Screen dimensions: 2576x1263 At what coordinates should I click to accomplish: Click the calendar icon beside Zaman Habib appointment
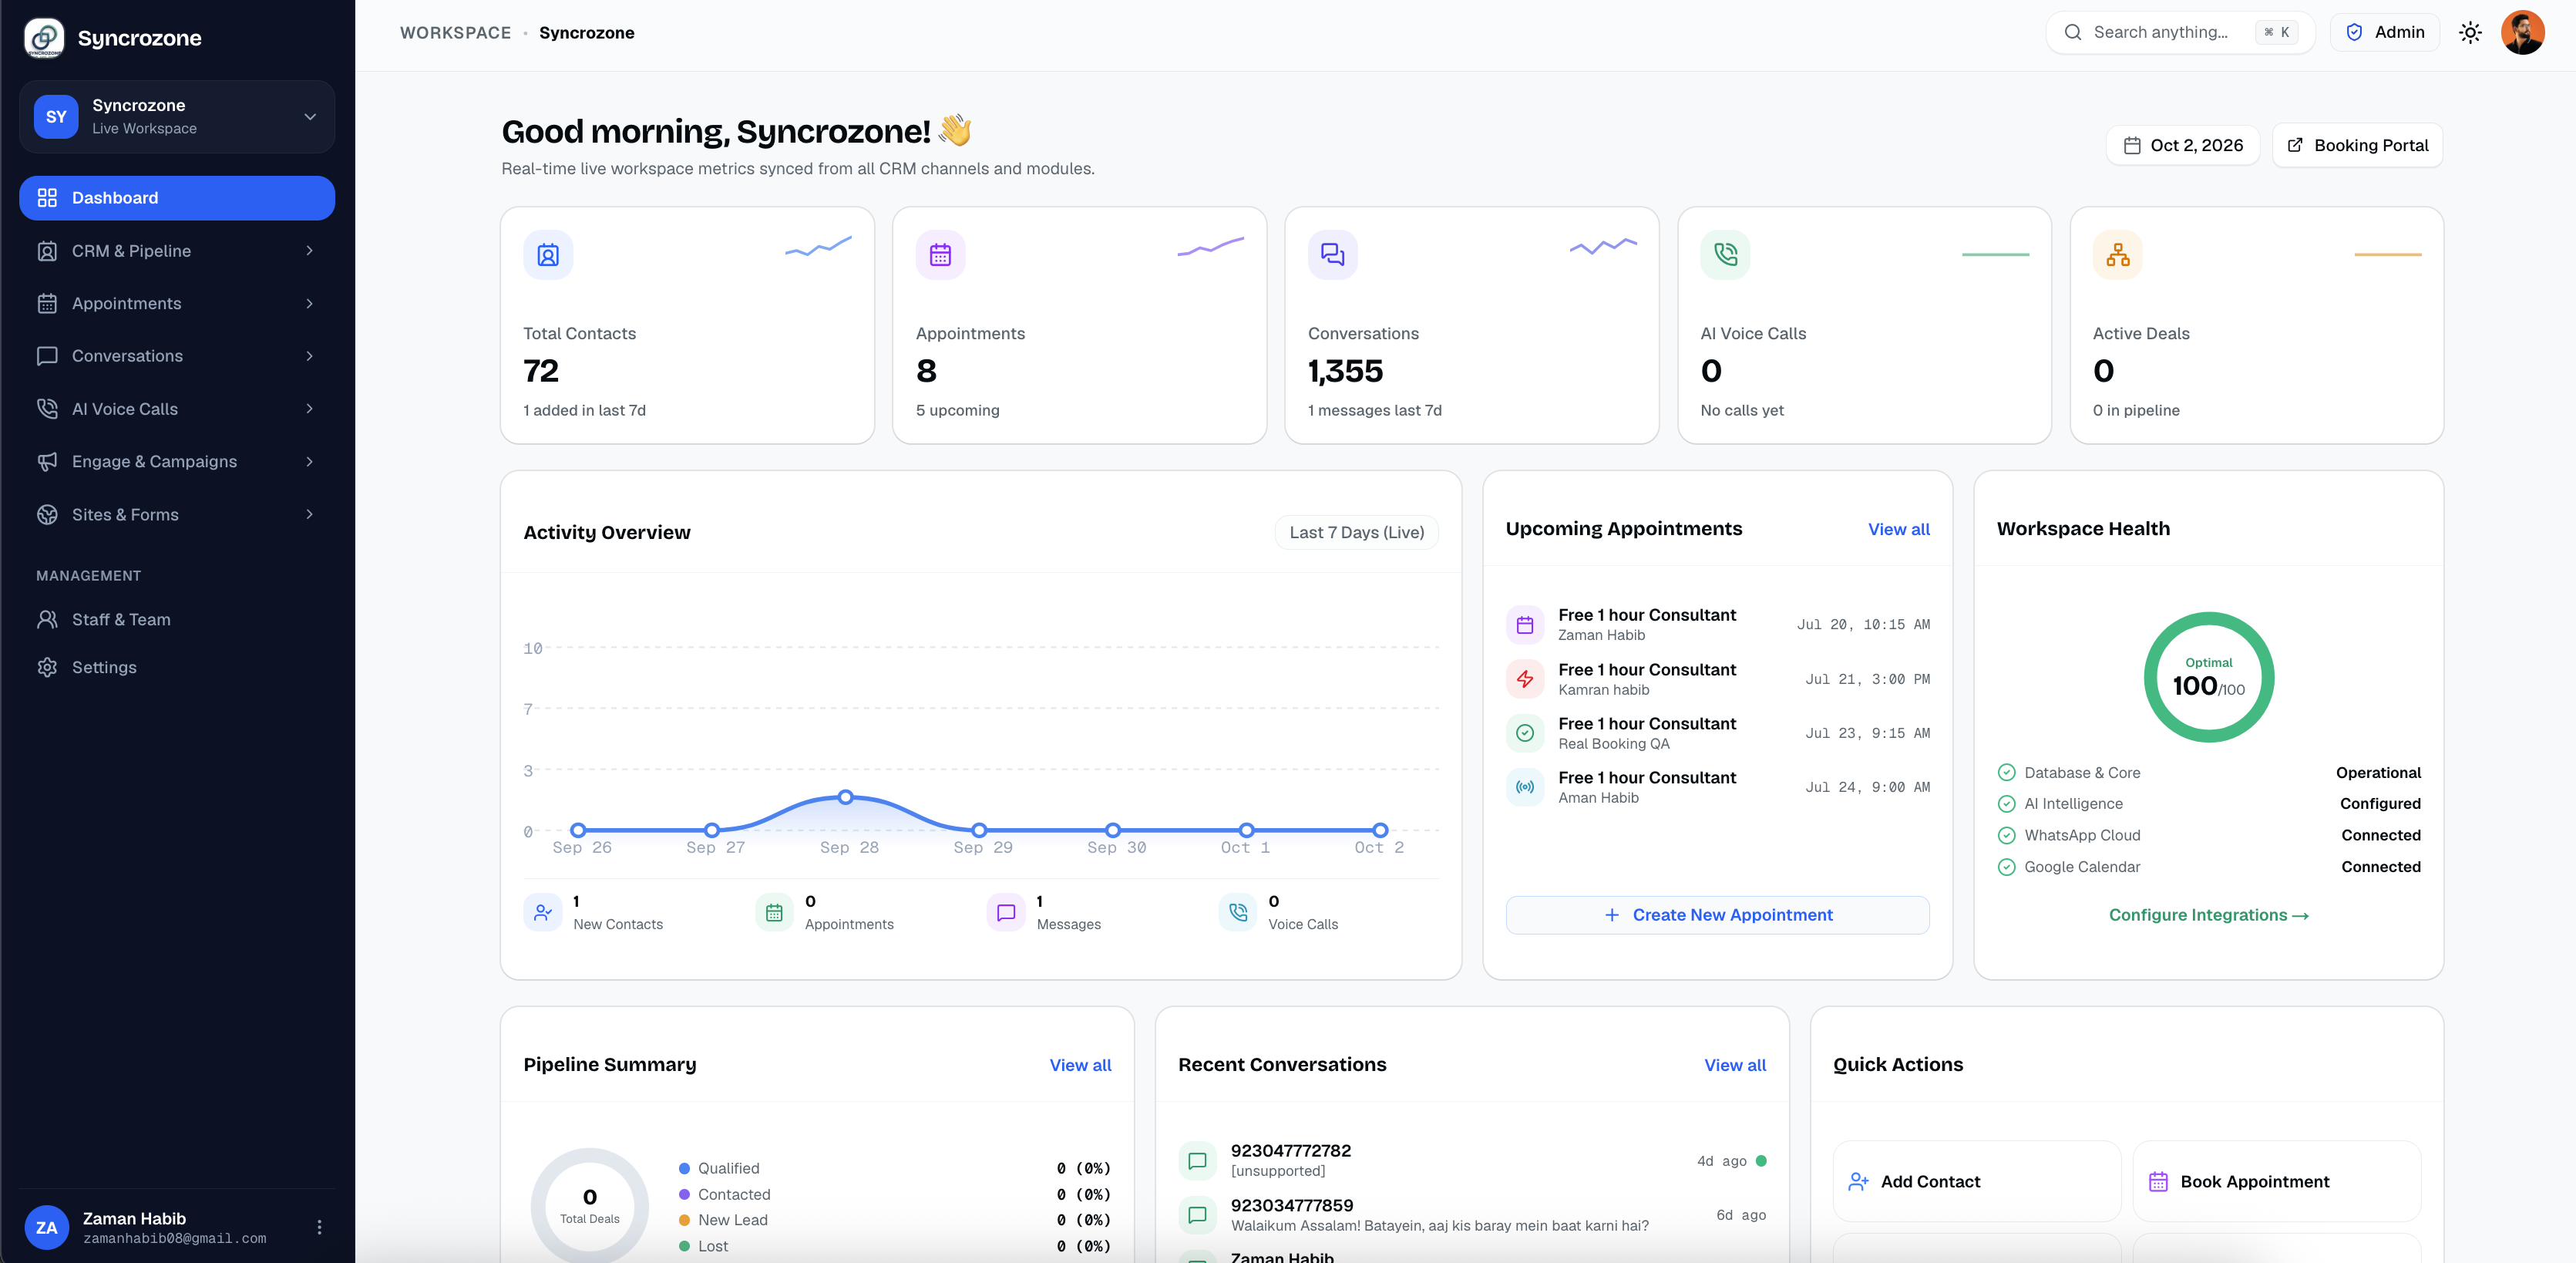tap(1525, 625)
